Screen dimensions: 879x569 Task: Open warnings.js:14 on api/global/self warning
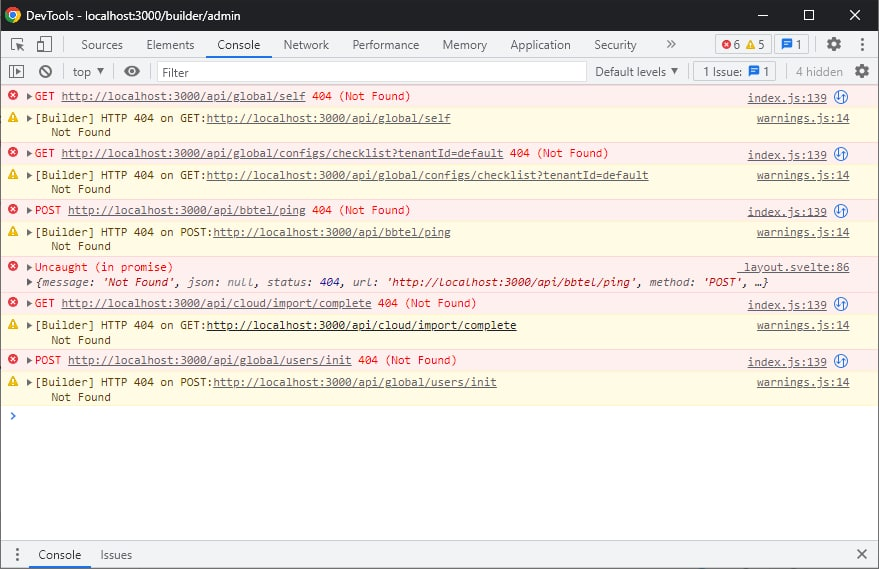pos(803,118)
